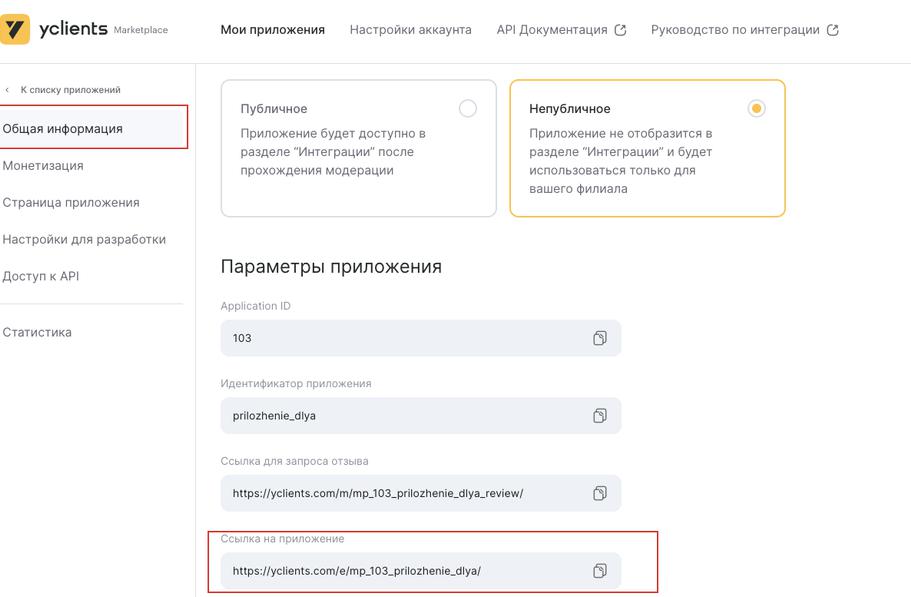
Task: Click the yclients logo icon
Action: [x=15, y=29]
